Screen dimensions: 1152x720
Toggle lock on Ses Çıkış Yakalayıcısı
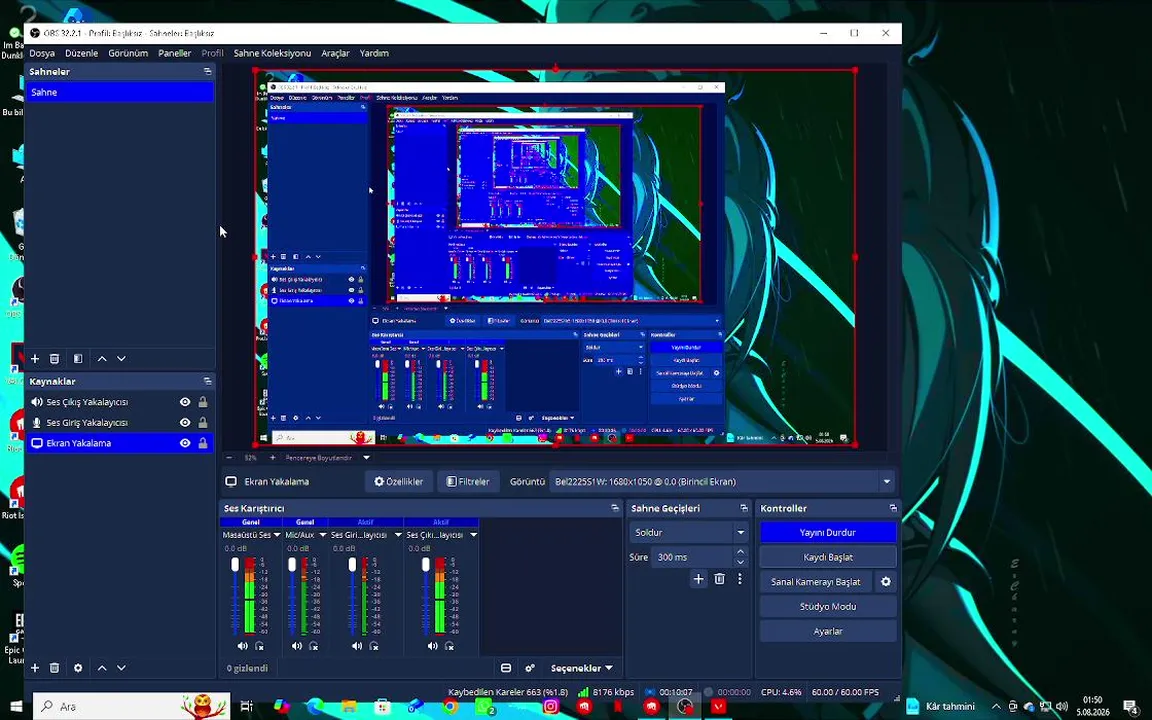203,402
